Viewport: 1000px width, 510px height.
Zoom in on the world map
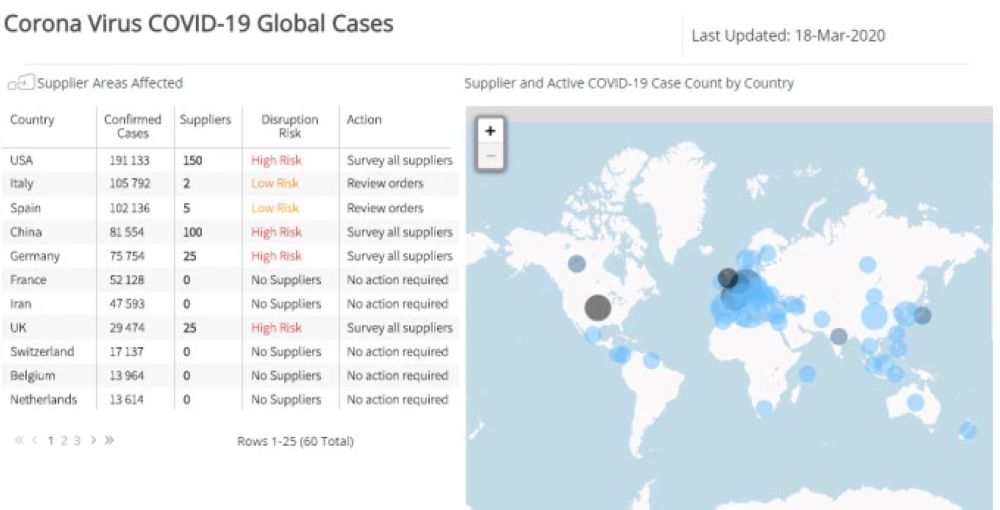[x=490, y=131]
